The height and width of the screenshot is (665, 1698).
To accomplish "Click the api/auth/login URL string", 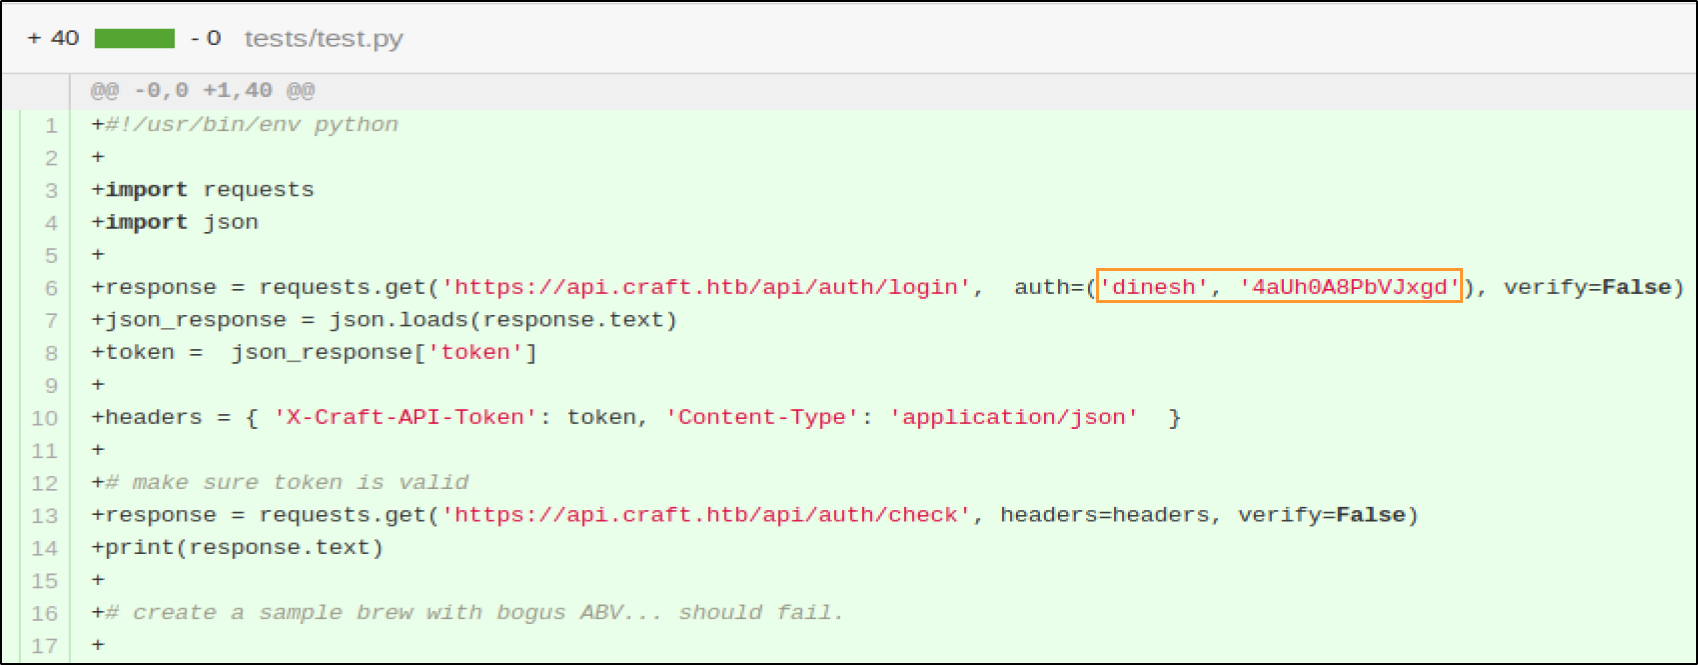I will pos(706,288).
